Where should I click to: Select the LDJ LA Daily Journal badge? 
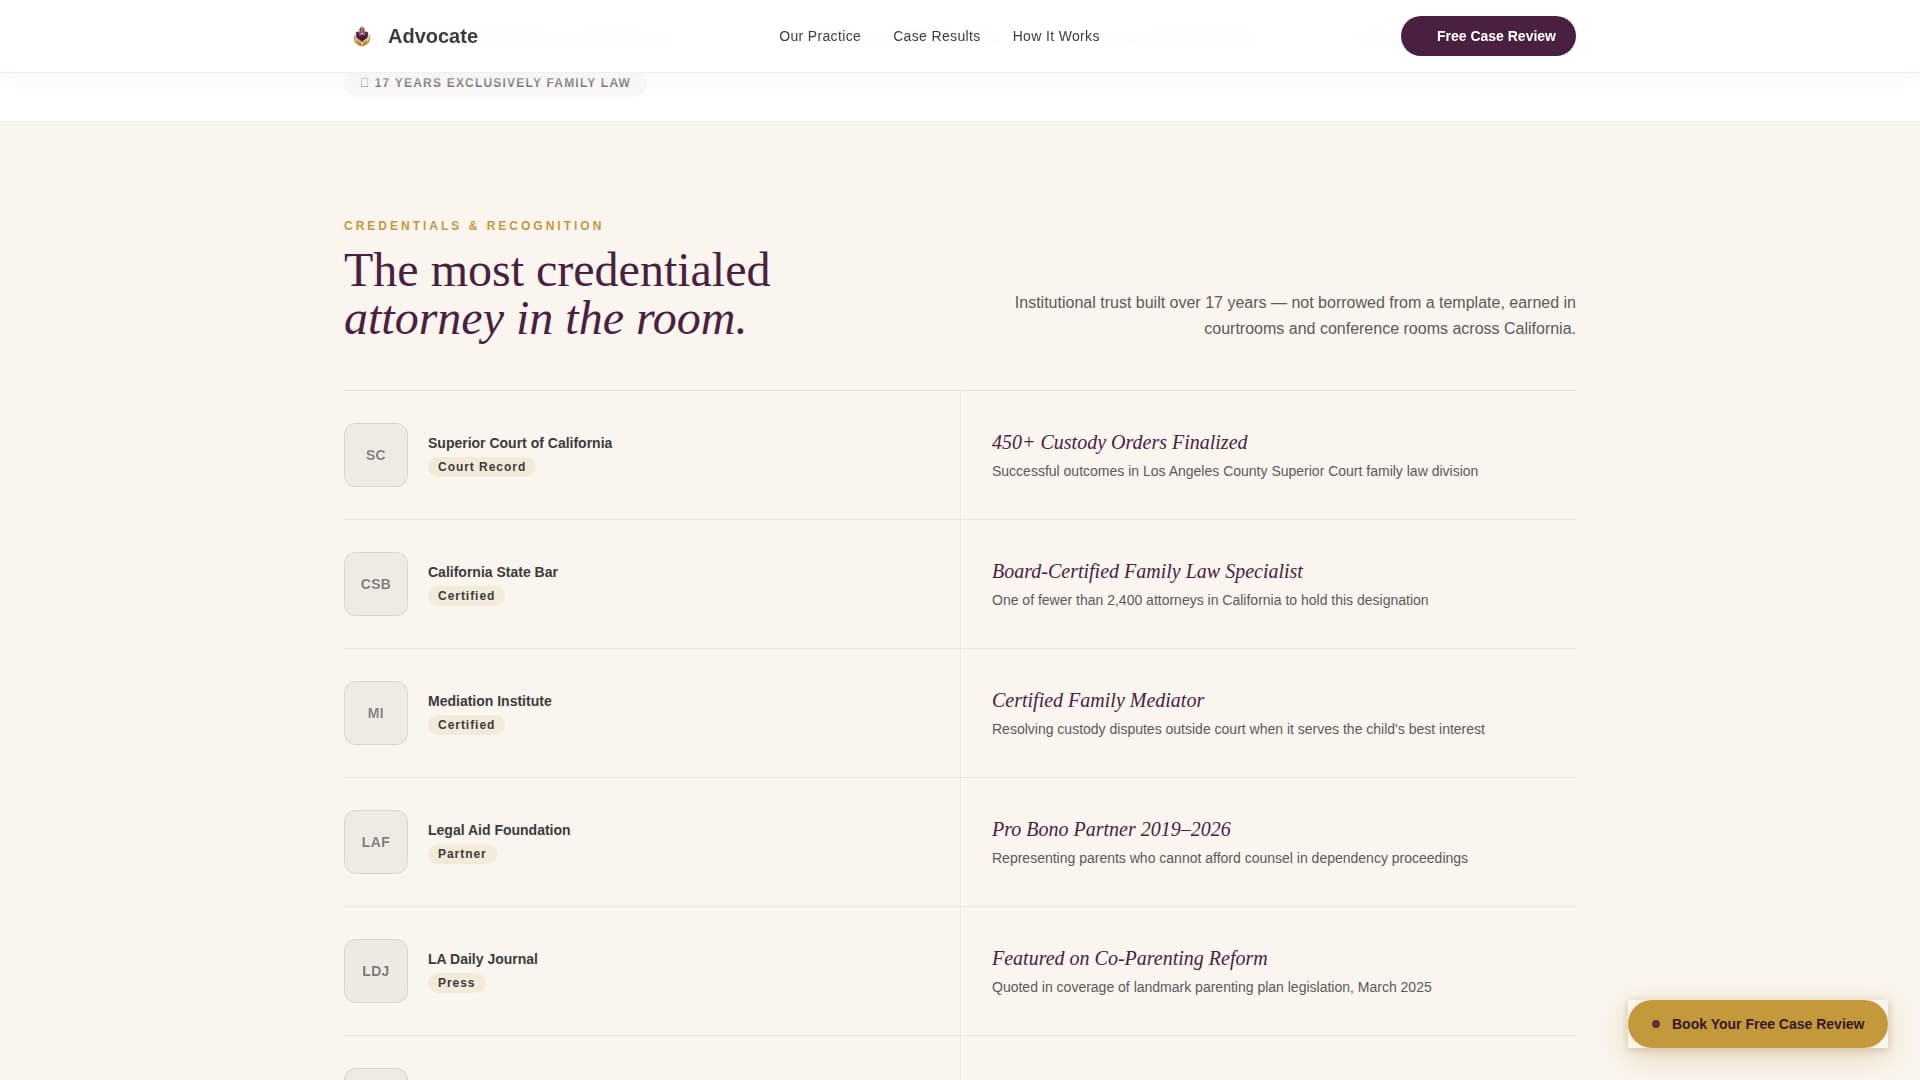375,970
